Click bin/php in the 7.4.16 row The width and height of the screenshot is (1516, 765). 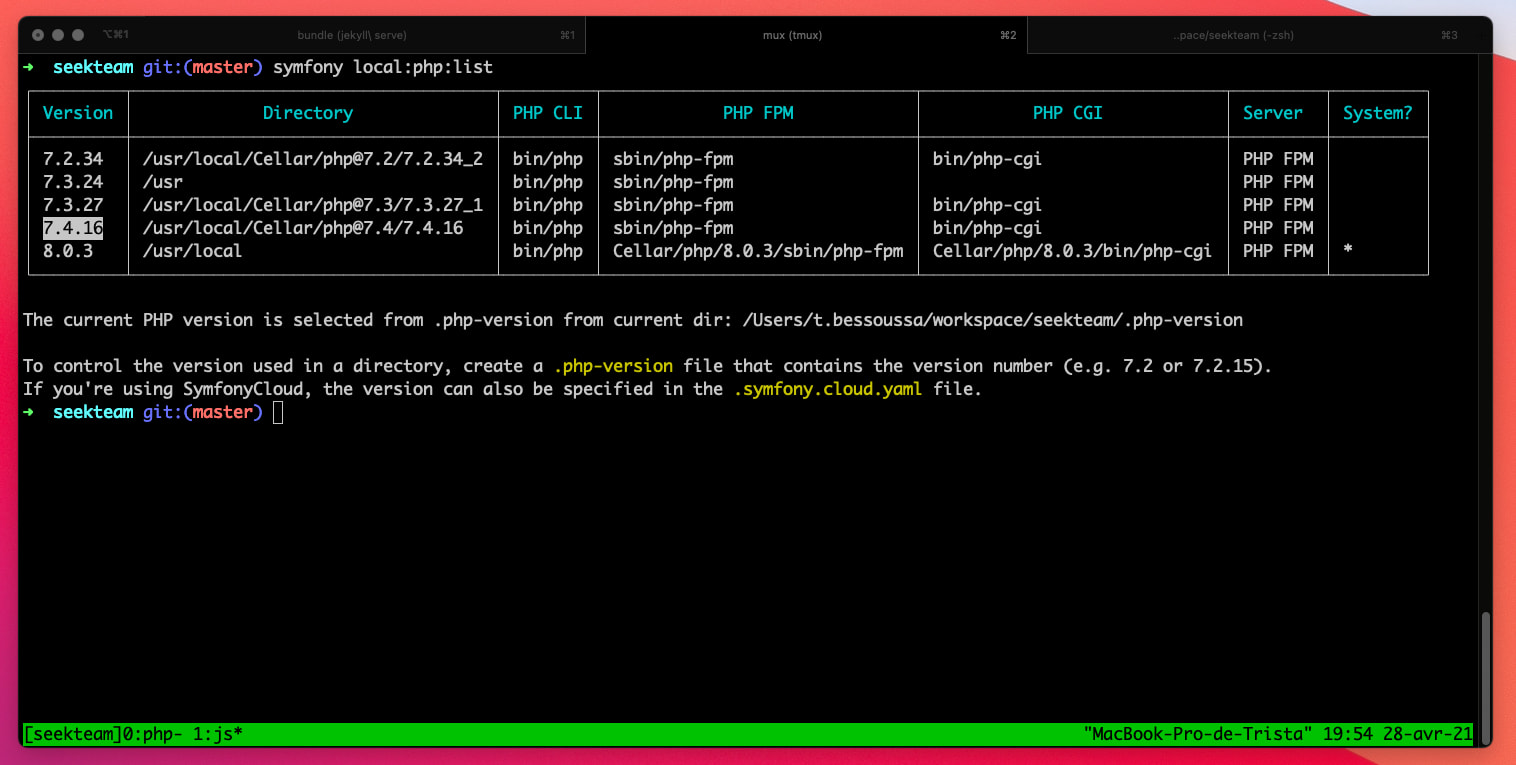[x=548, y=228]
